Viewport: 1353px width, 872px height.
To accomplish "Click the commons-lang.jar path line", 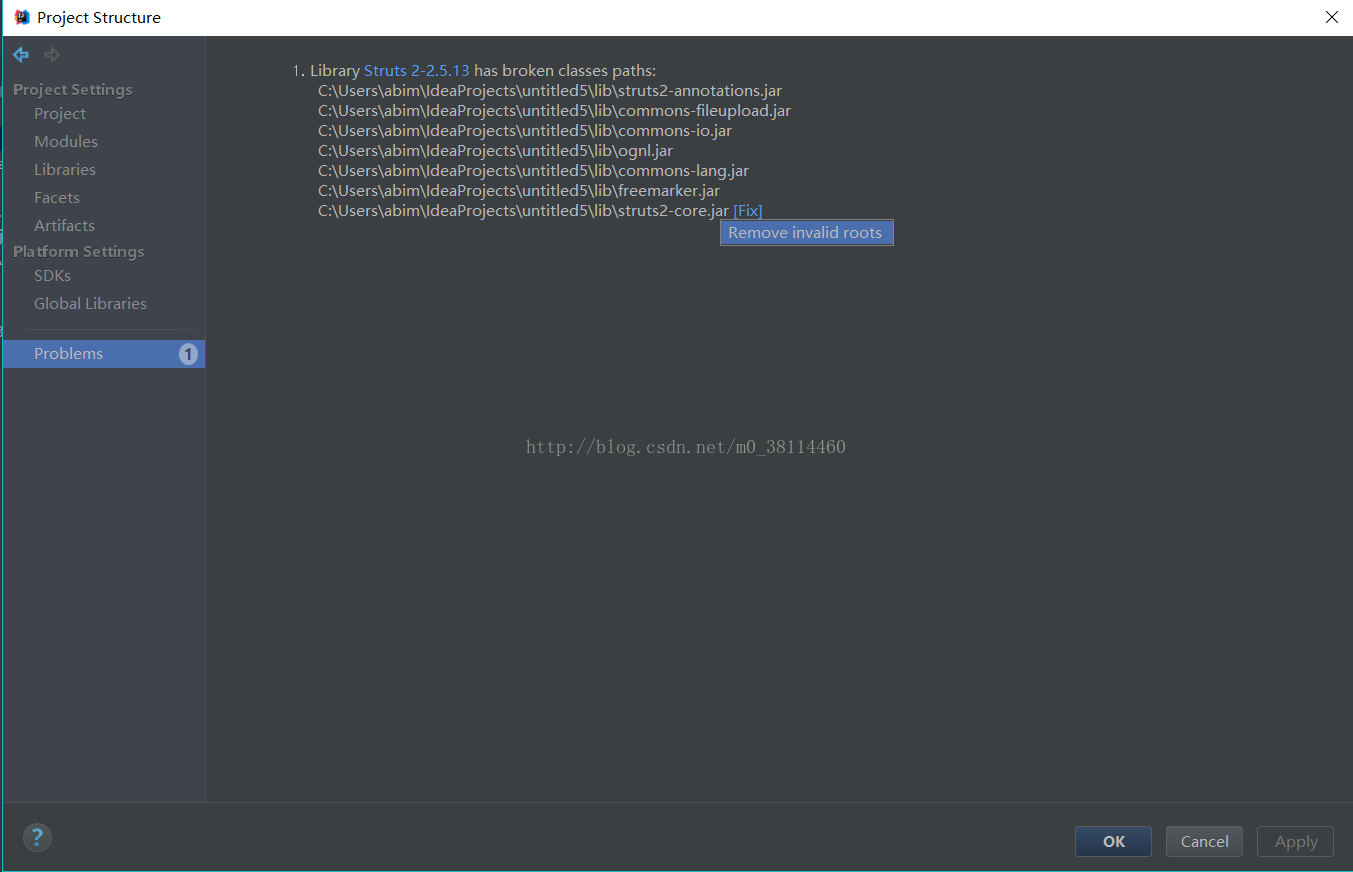I will [533, 171].
